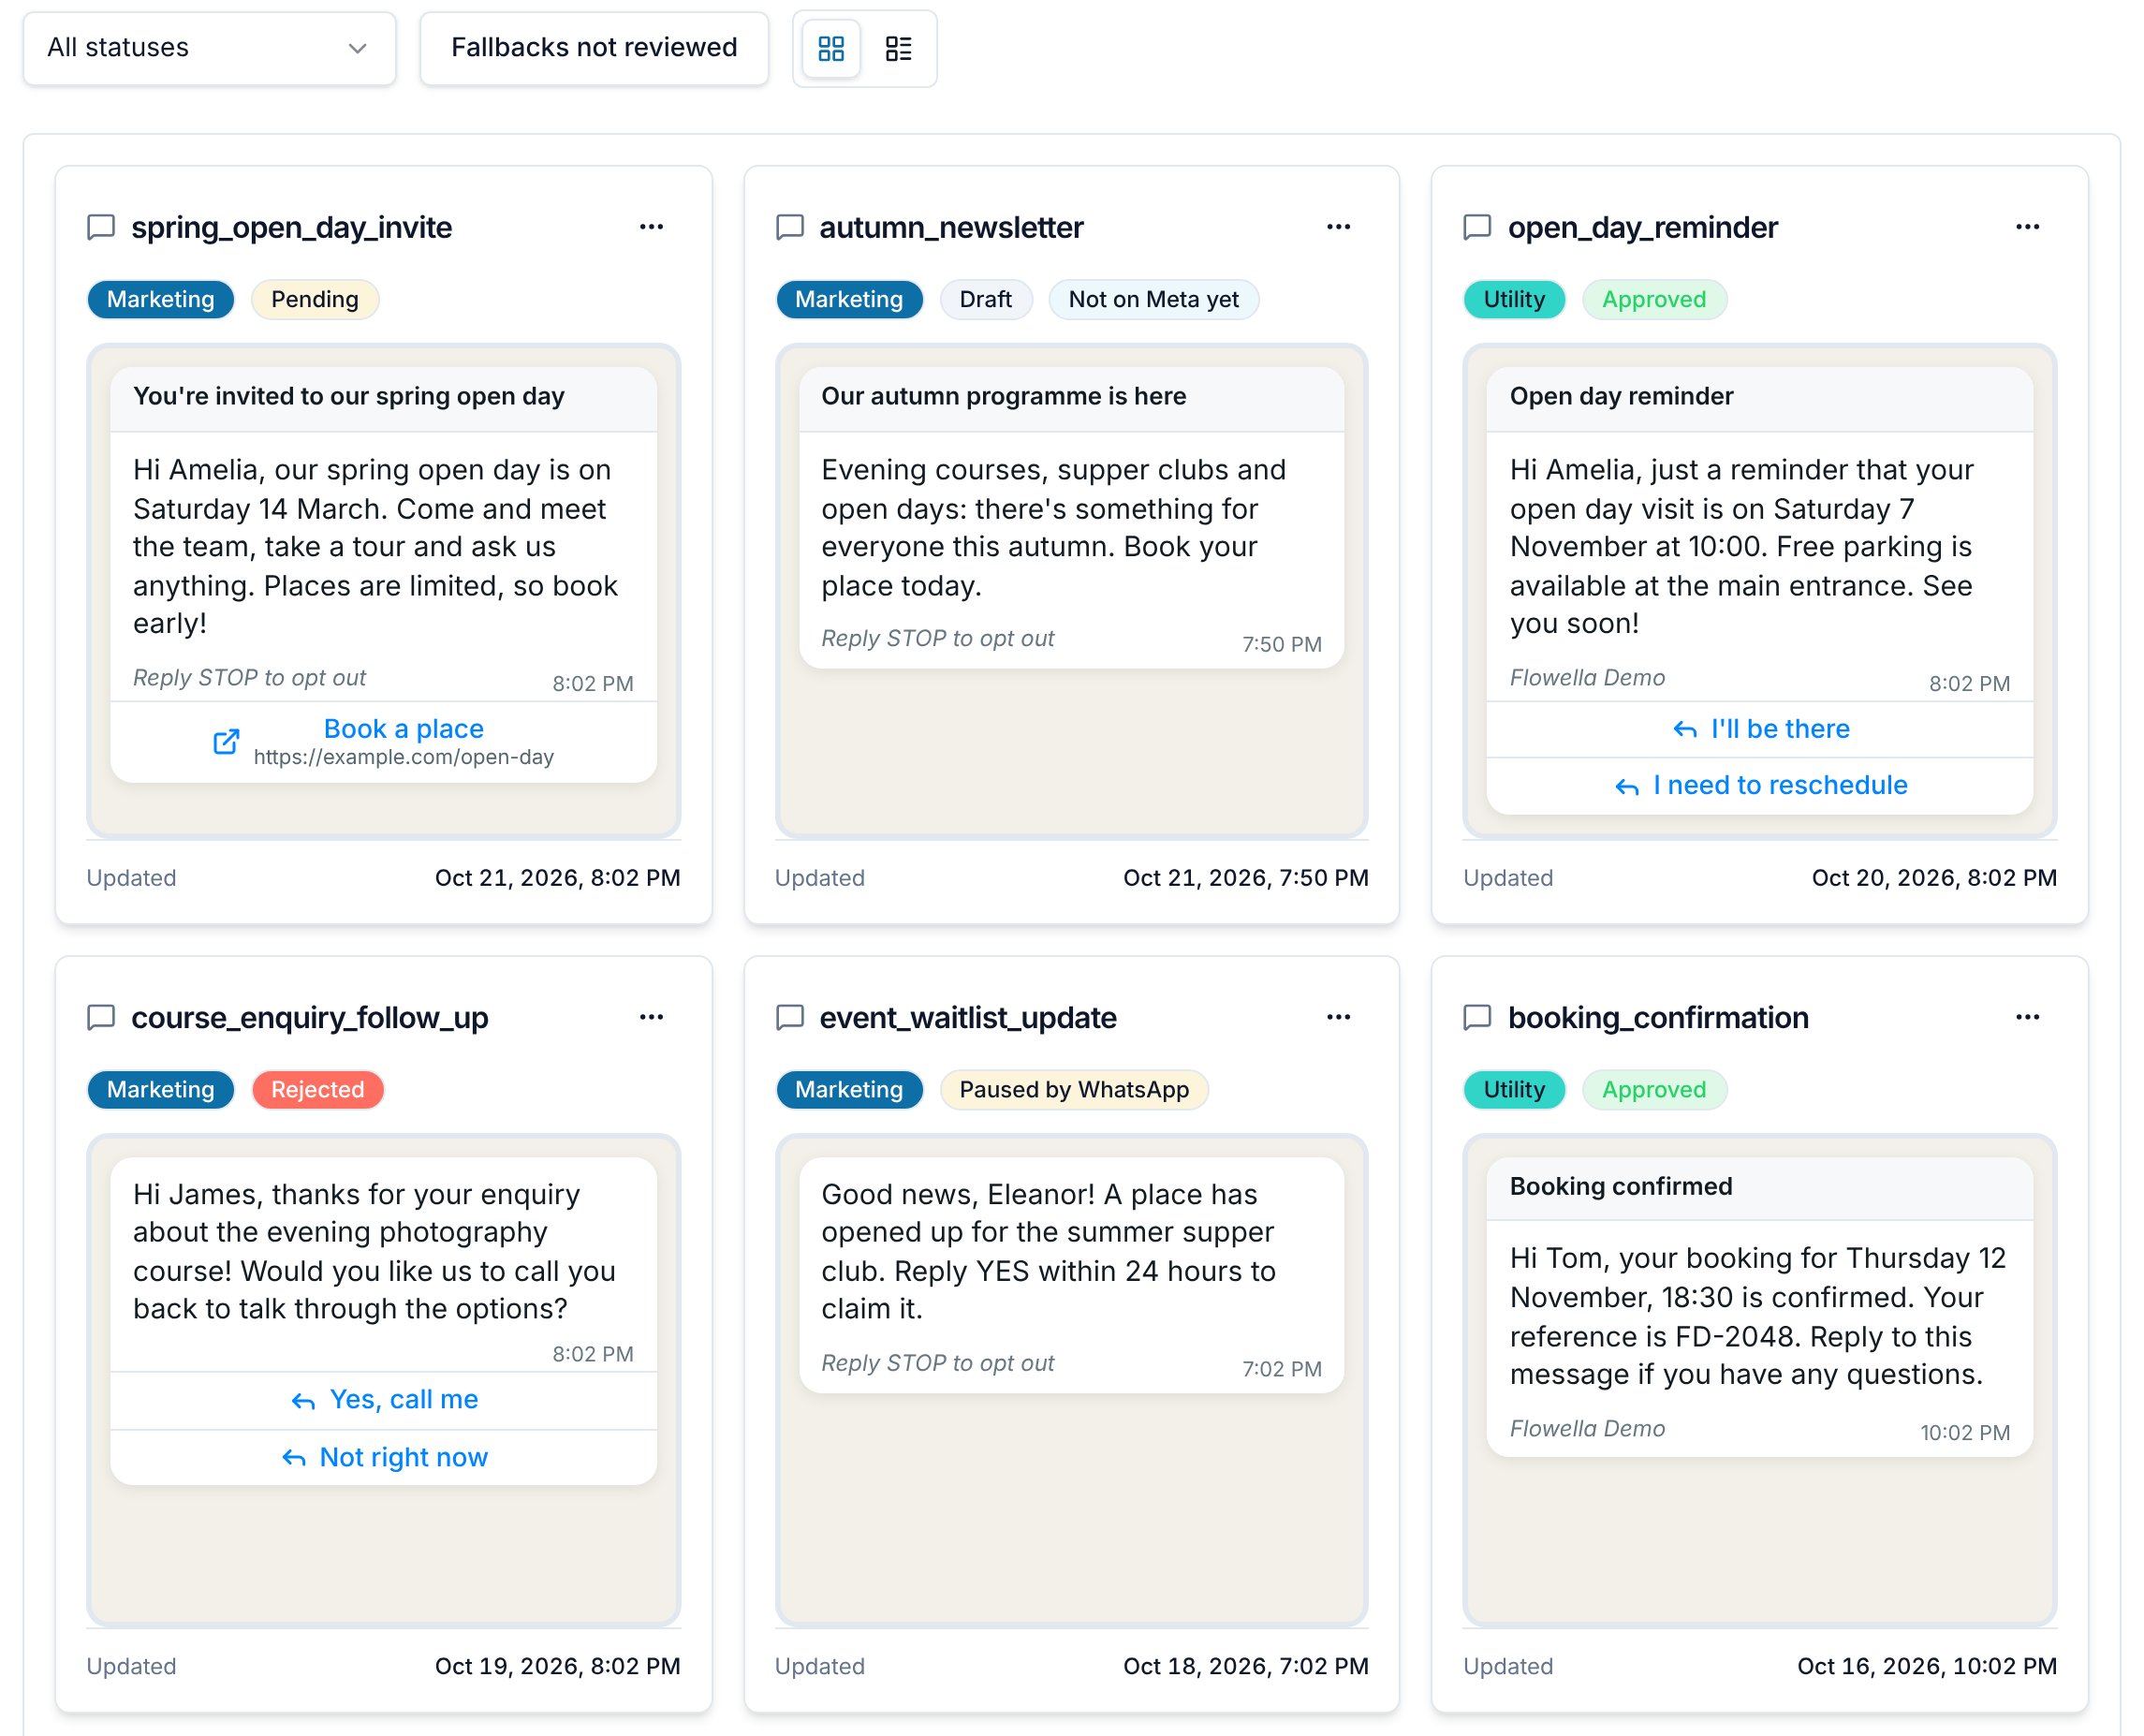Click the https://example.com/open-day URL text
This screenshot has height=1736, width=2144.
coord(403,757)
